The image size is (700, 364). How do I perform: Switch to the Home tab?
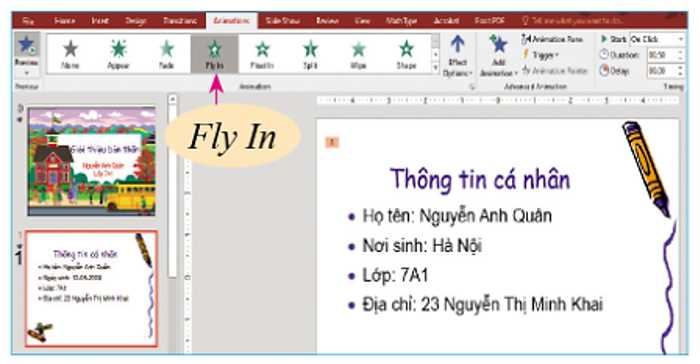(64, 21)
